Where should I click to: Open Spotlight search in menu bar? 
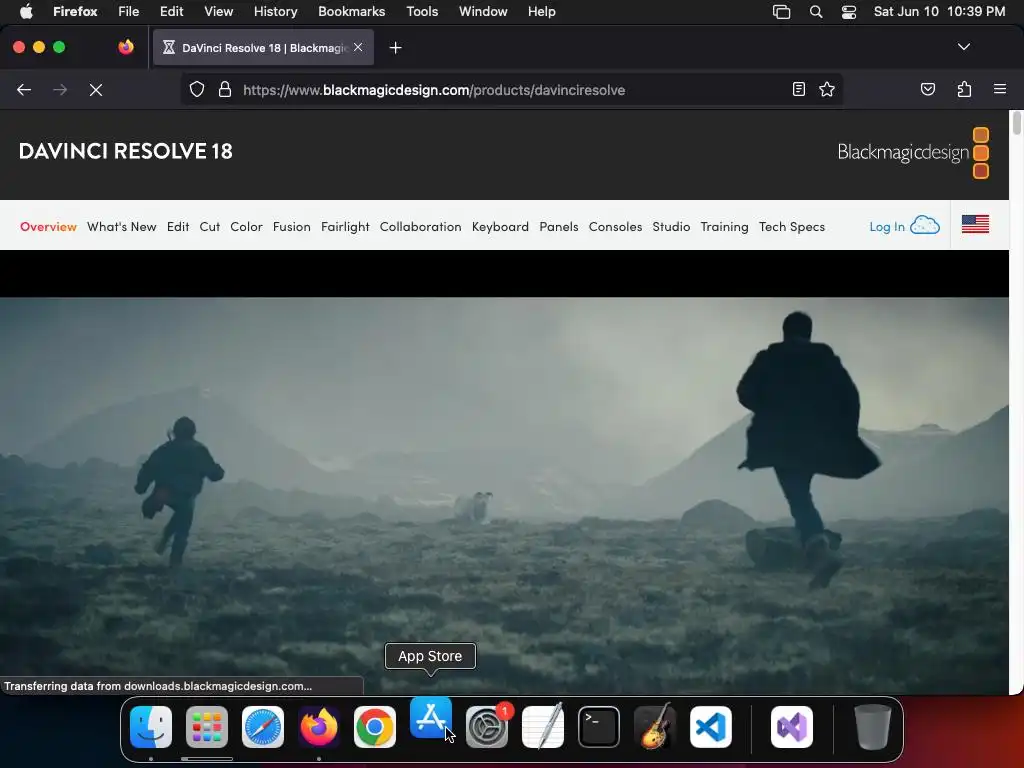click(x=816, y=12)
